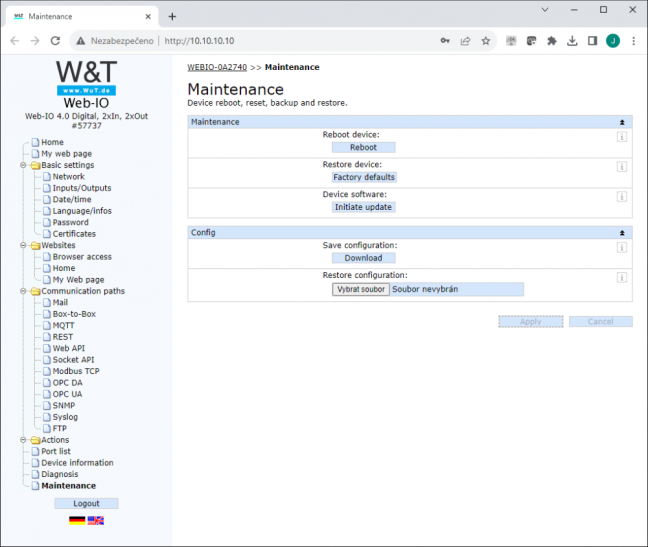Viewport: 648px width, 547px height.
Task: Follow the WEBIO-0A2740 breadcrumb link
Action: tap(217, 67)
